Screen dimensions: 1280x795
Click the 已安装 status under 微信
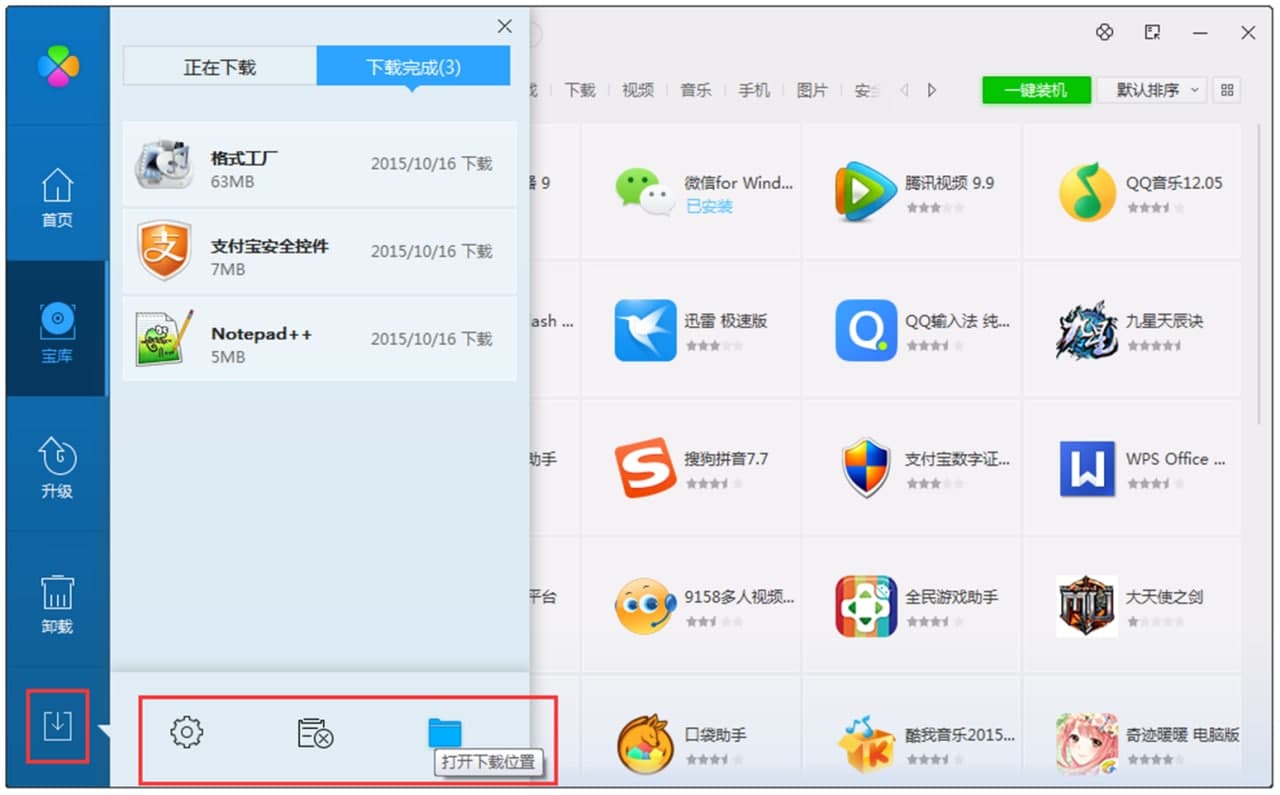(x=709, y=207)
